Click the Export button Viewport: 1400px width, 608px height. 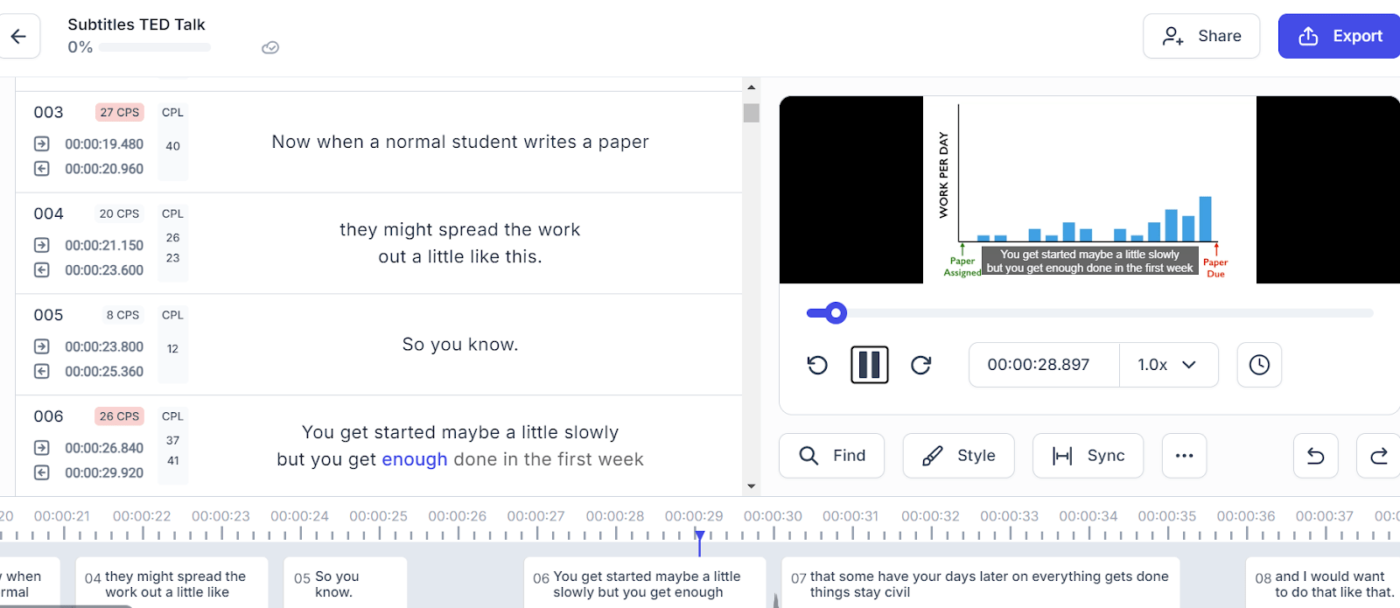click(1339, 36)
